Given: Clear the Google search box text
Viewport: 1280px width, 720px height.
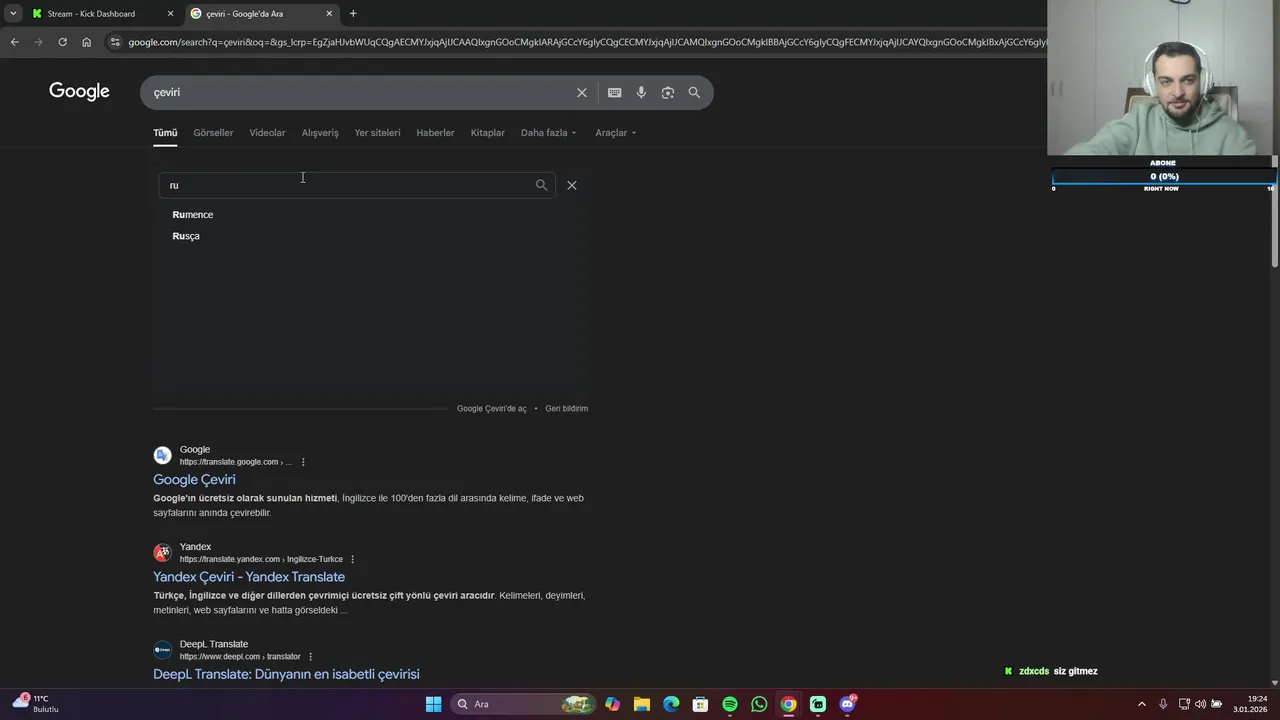Looking at the screenshot, I should click(582, 92).
